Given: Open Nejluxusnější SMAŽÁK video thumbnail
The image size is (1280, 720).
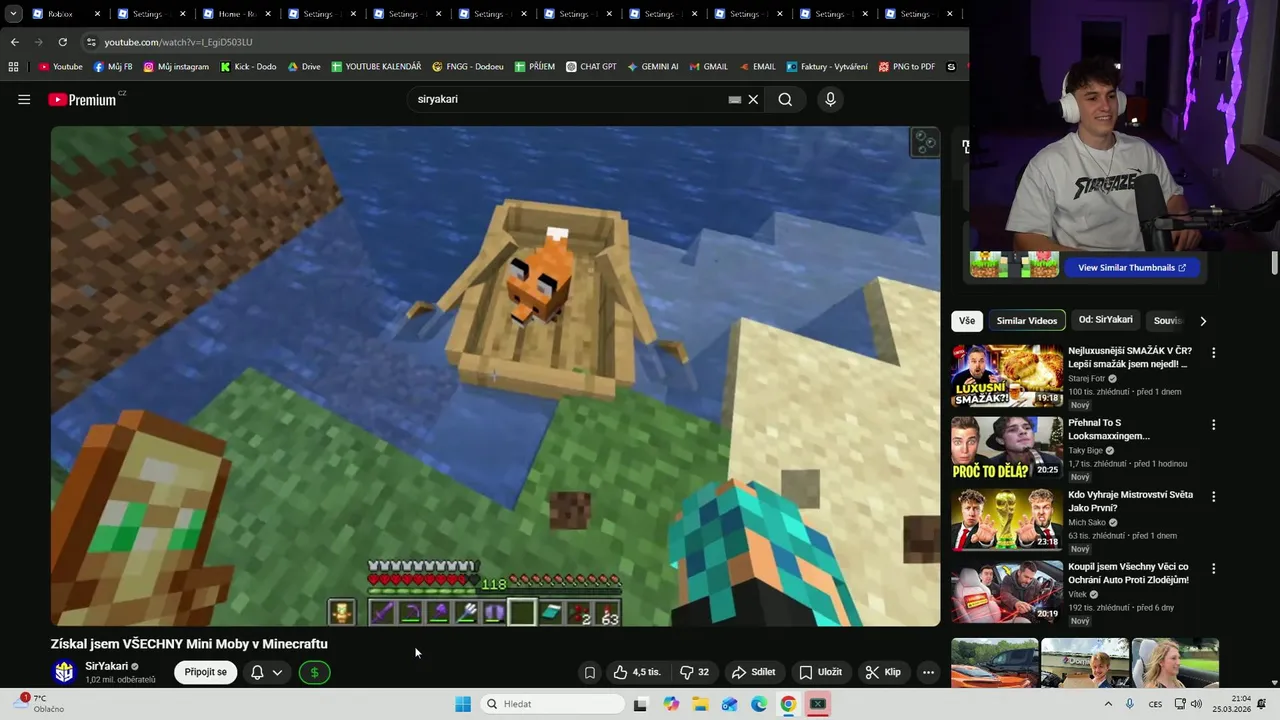Looking at the screenshot, I should [1007, 376].
